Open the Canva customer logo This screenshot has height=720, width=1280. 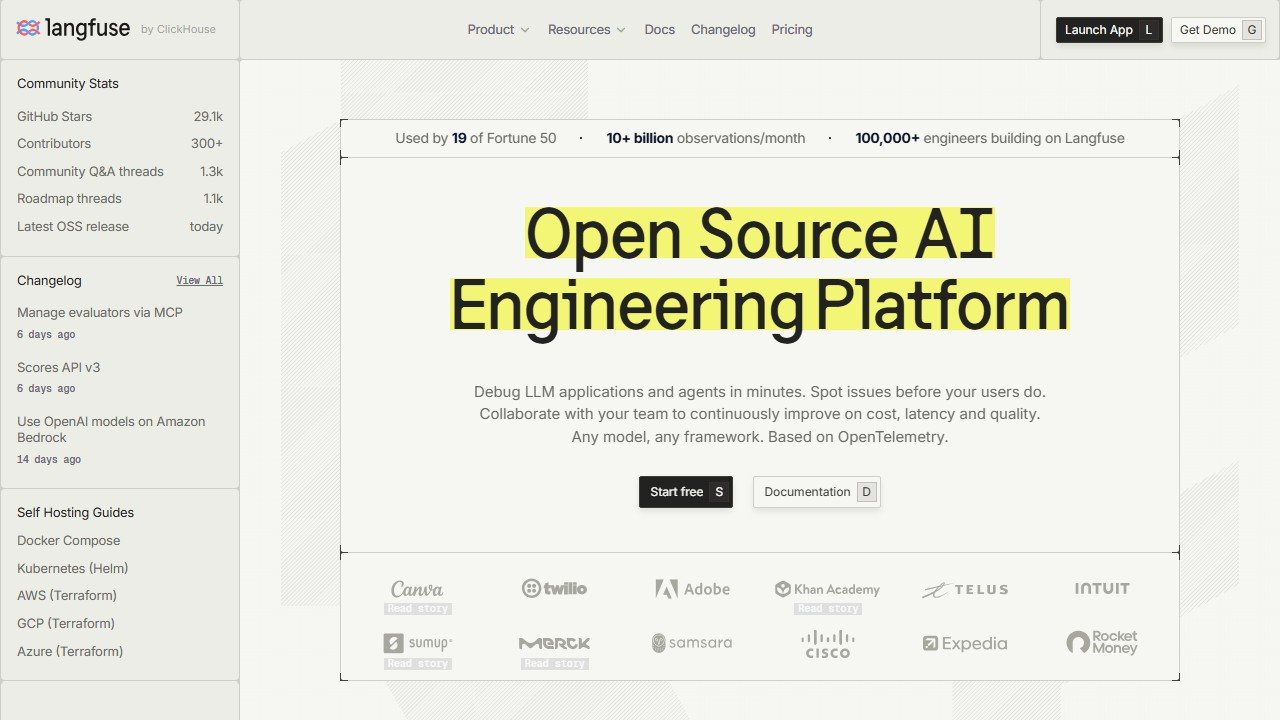coord(417,589)
